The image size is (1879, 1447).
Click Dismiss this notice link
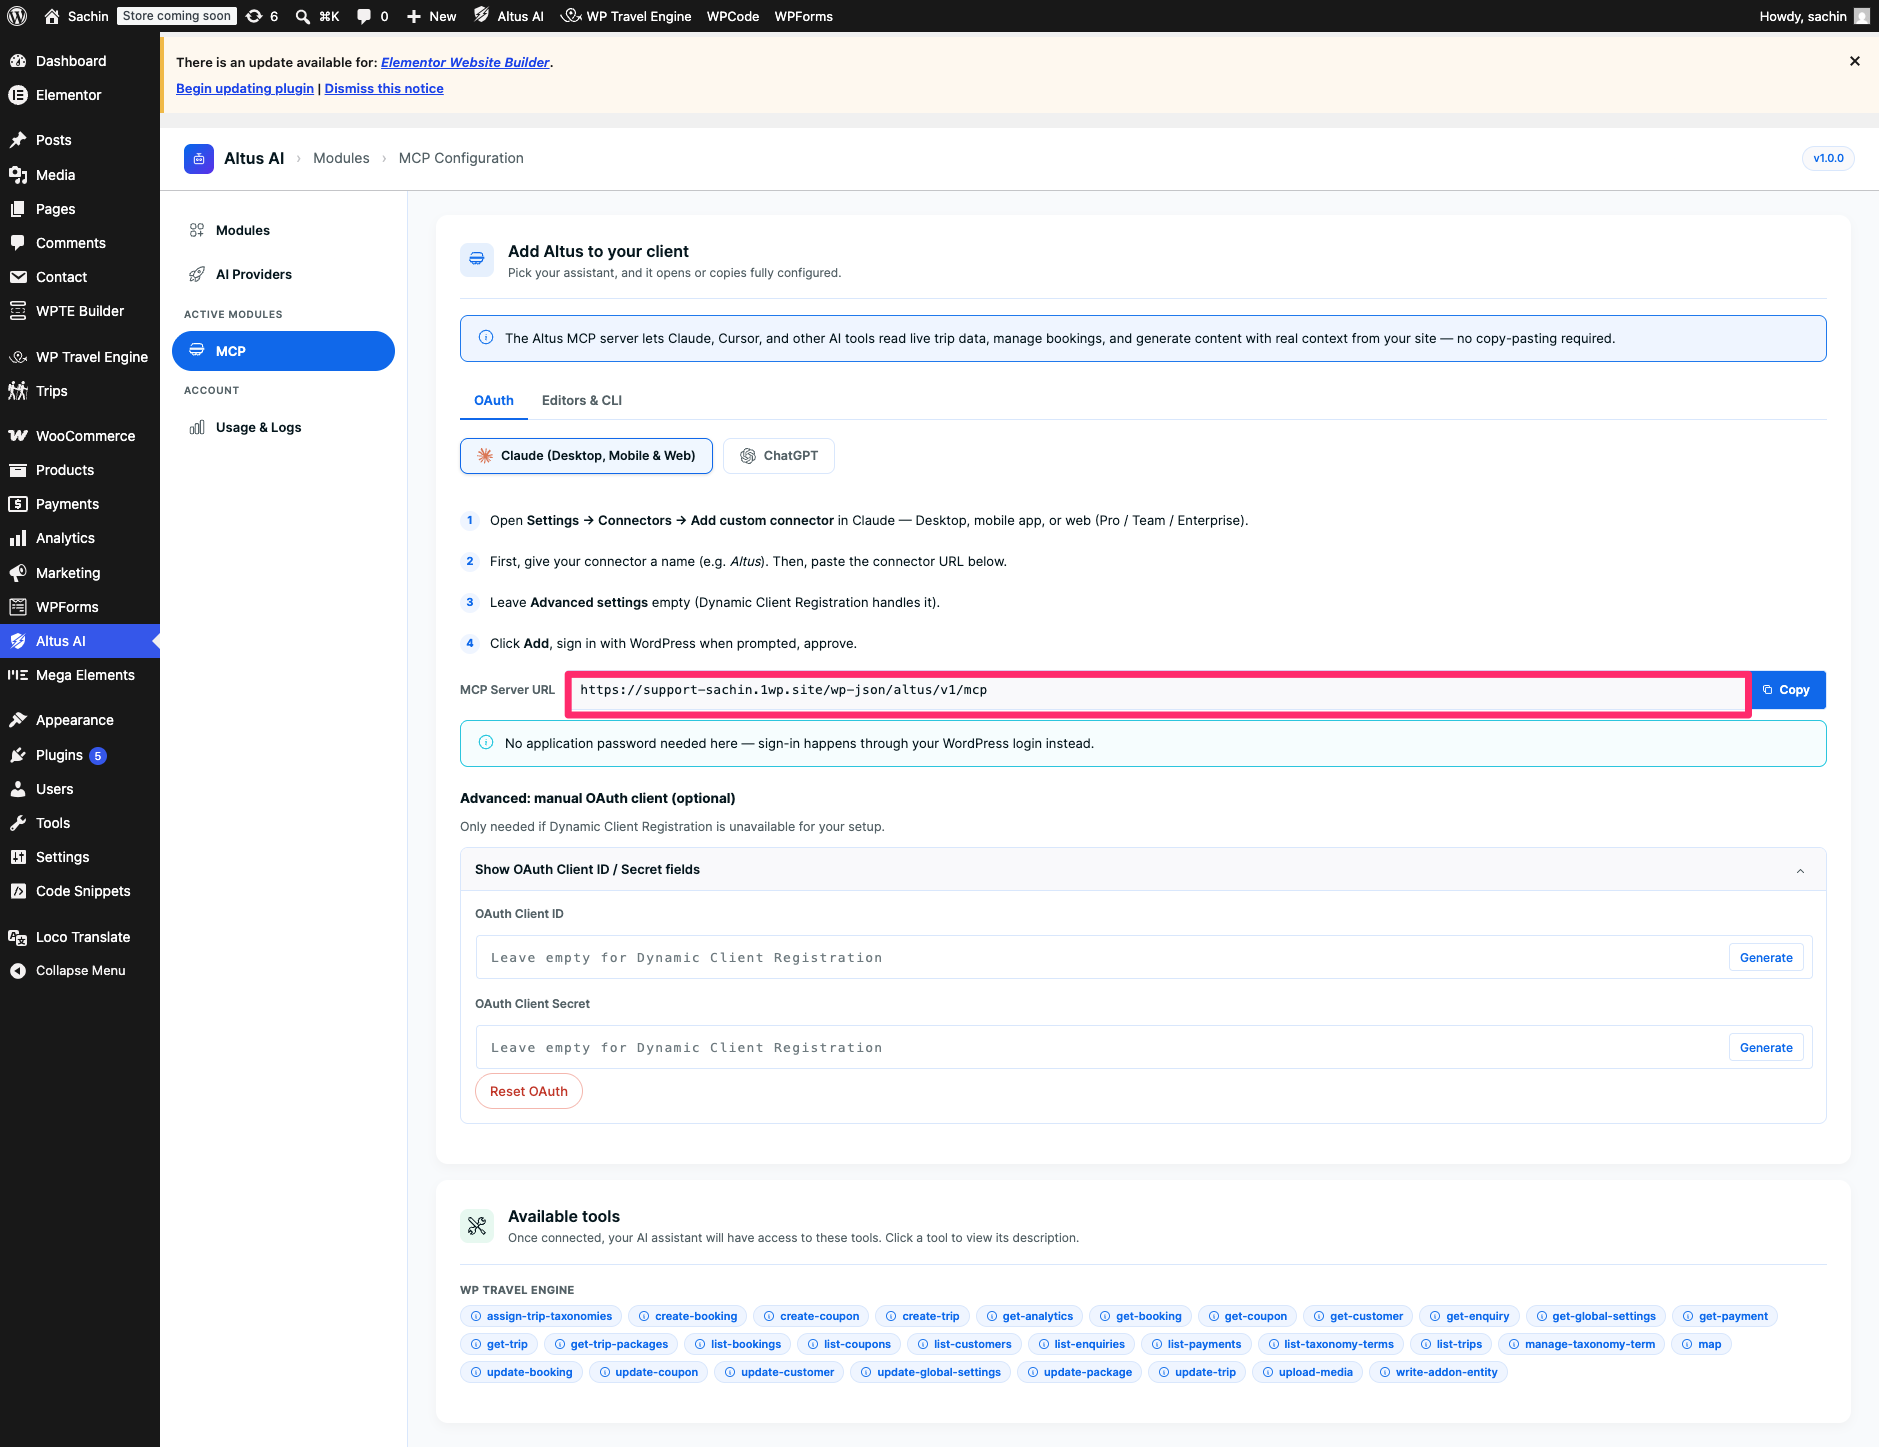[384, 88]
